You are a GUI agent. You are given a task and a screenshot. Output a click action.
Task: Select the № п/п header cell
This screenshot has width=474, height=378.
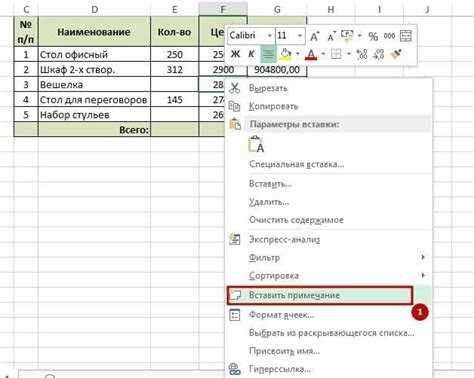tap(26, 32)
